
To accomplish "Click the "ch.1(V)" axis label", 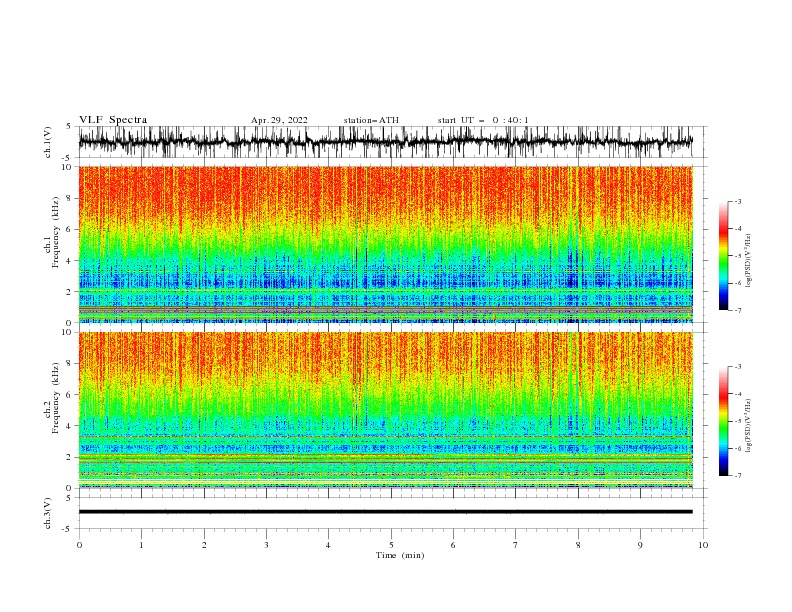I will 48,142.
